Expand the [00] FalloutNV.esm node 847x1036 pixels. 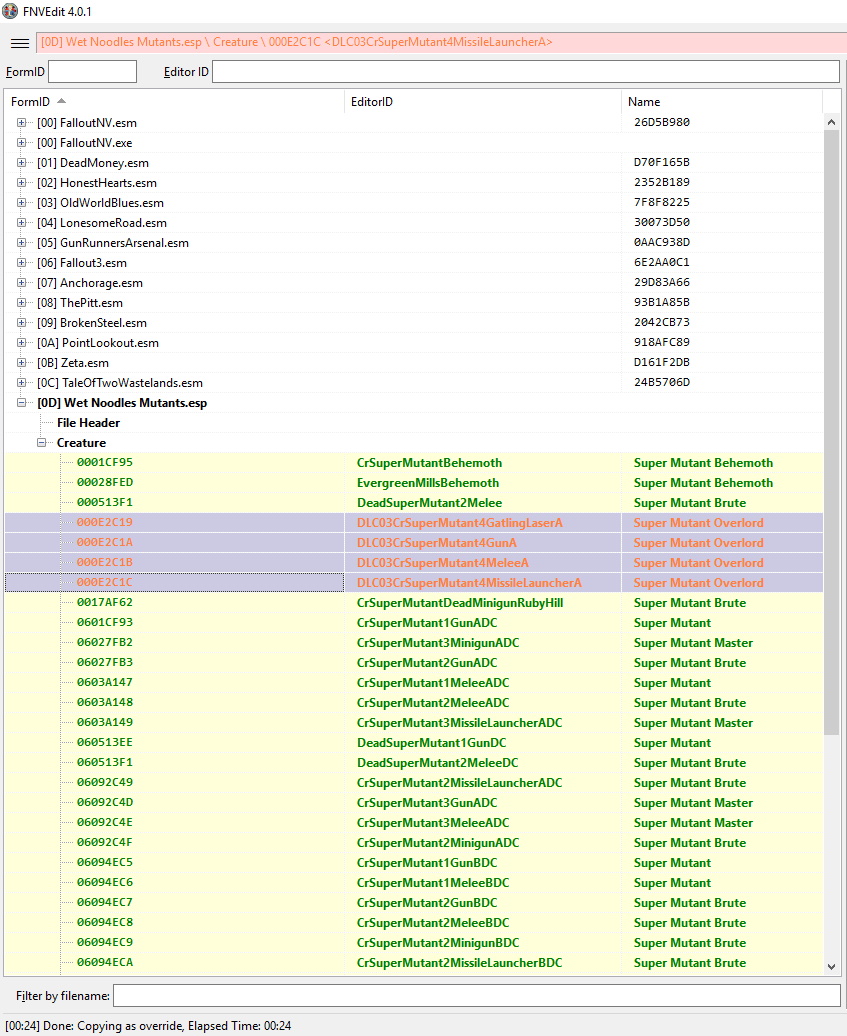(22, 123)
